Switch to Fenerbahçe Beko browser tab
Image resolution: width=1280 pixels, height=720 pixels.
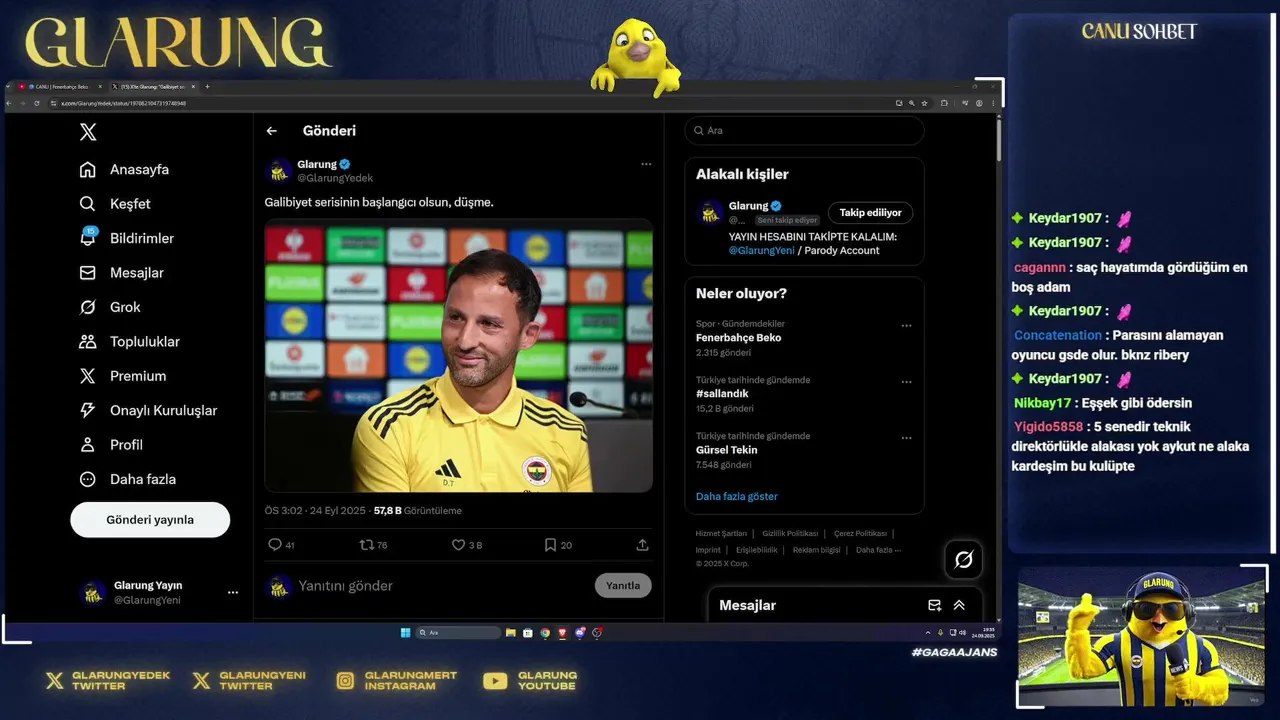pos(60,87)
